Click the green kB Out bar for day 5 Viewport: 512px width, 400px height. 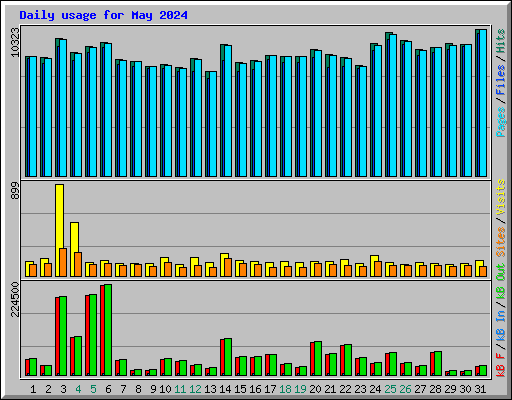tap(93, 335)
